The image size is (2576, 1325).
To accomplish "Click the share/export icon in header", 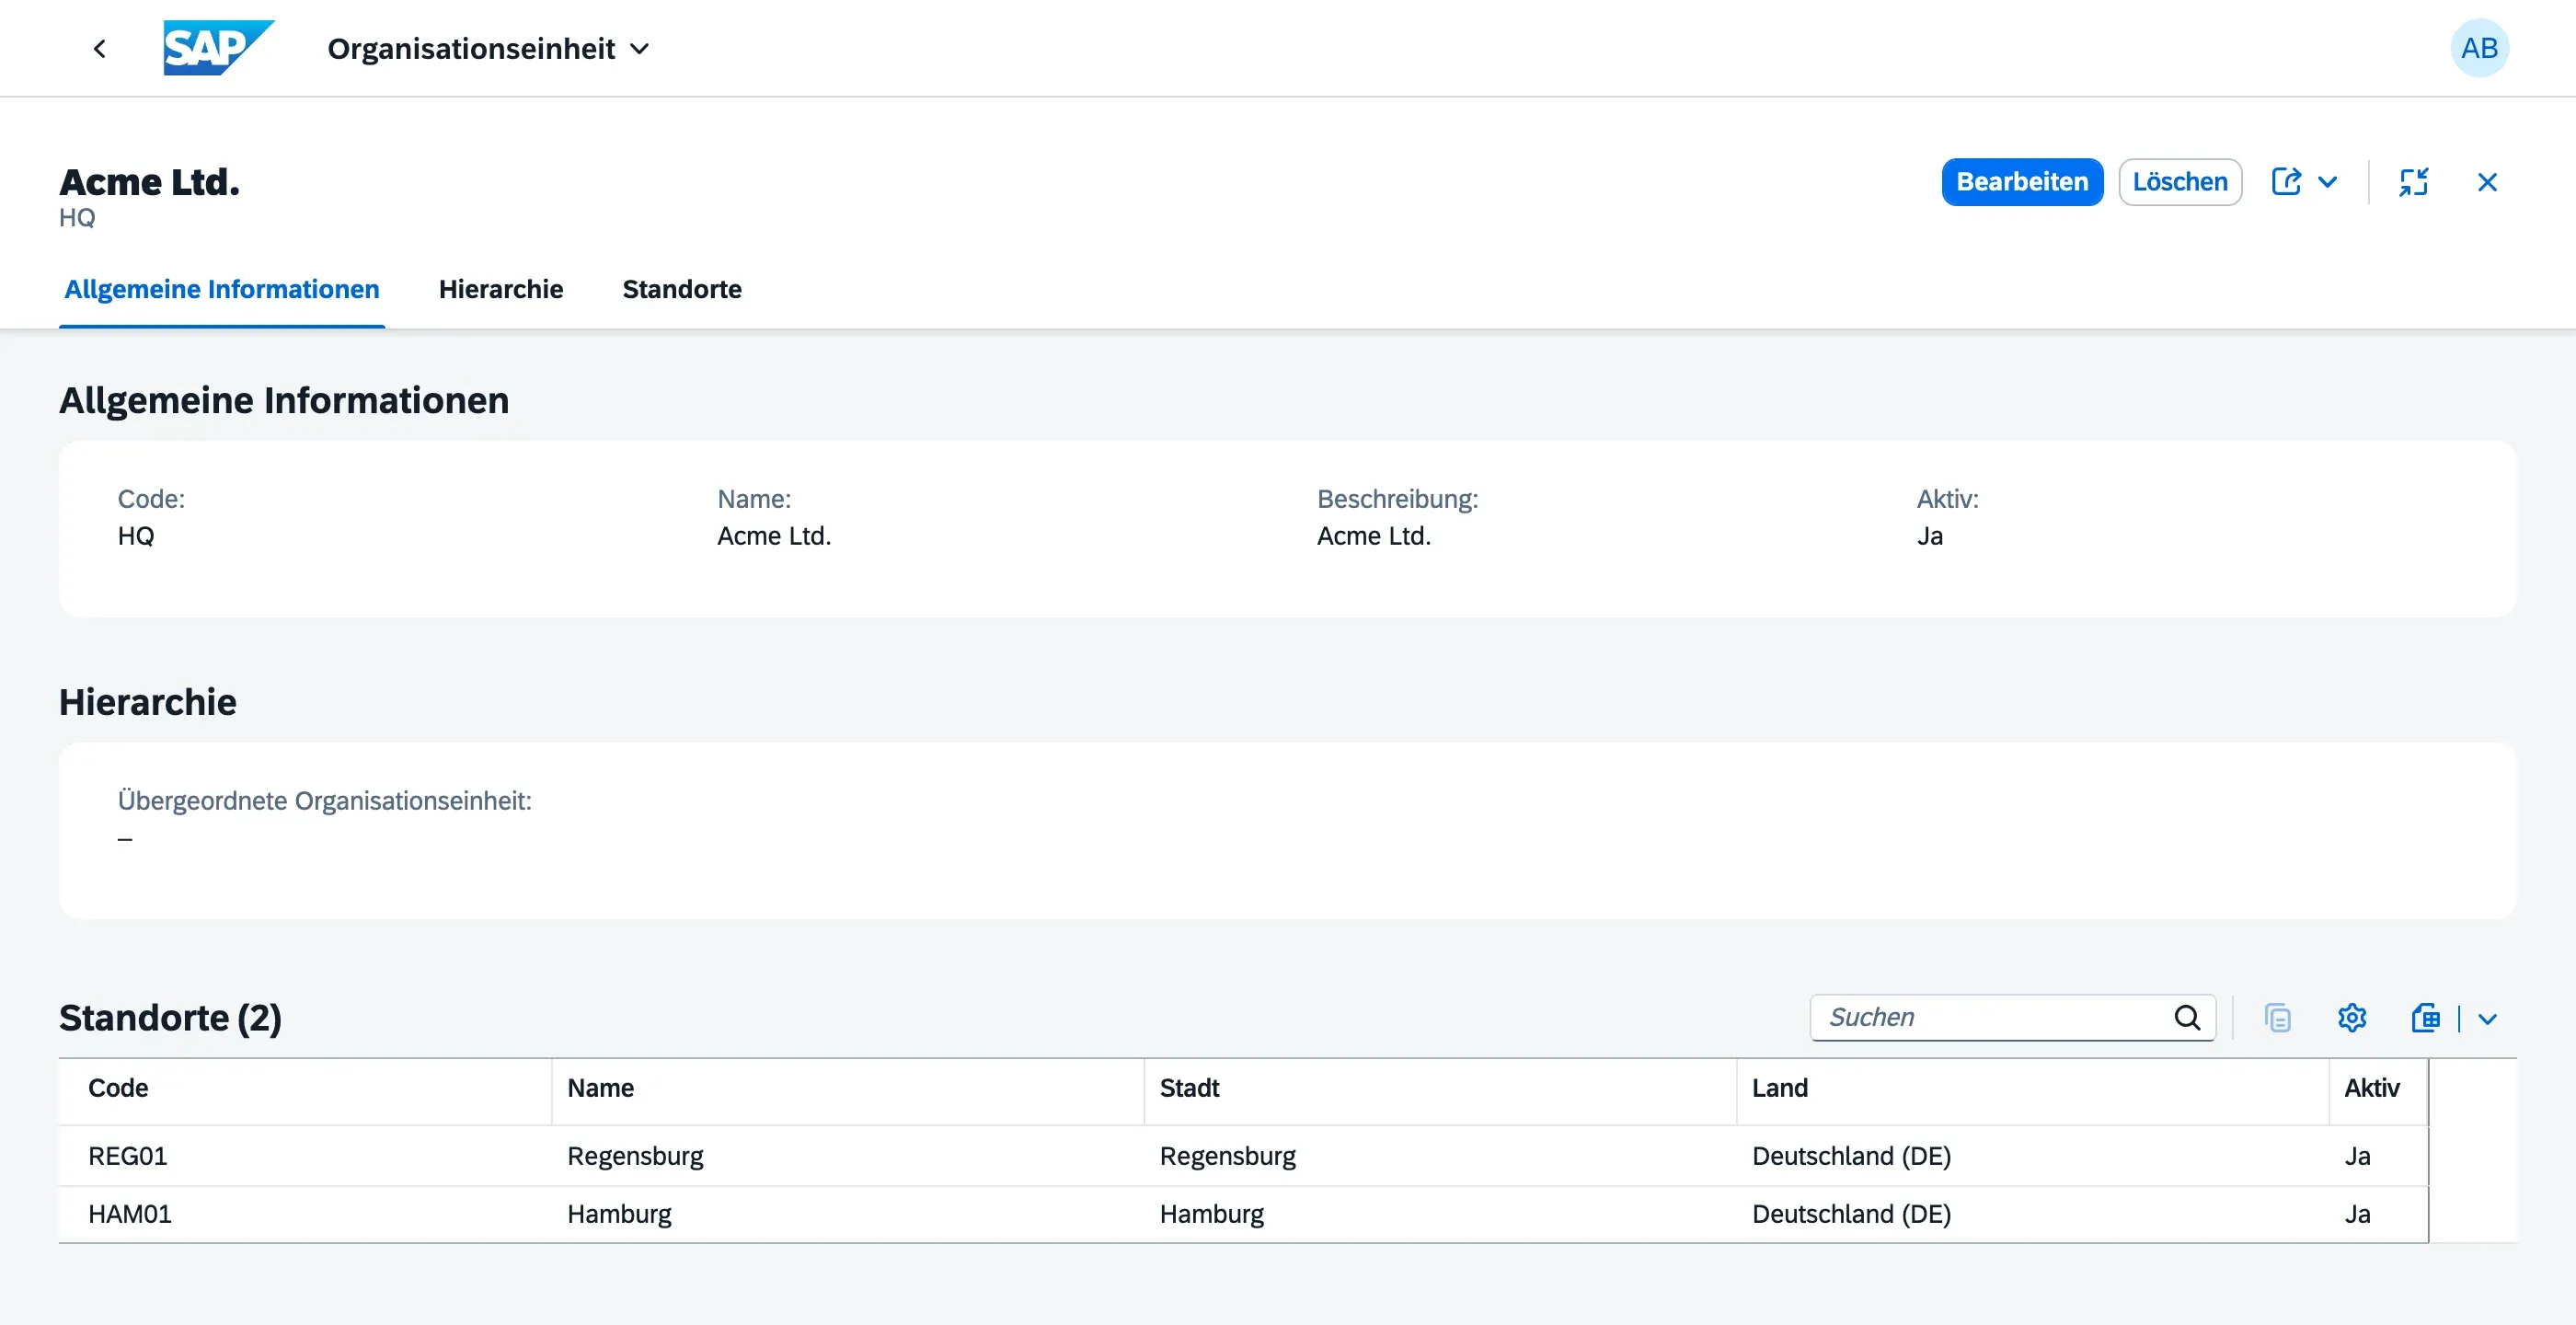I will [x=2286, y=182].
